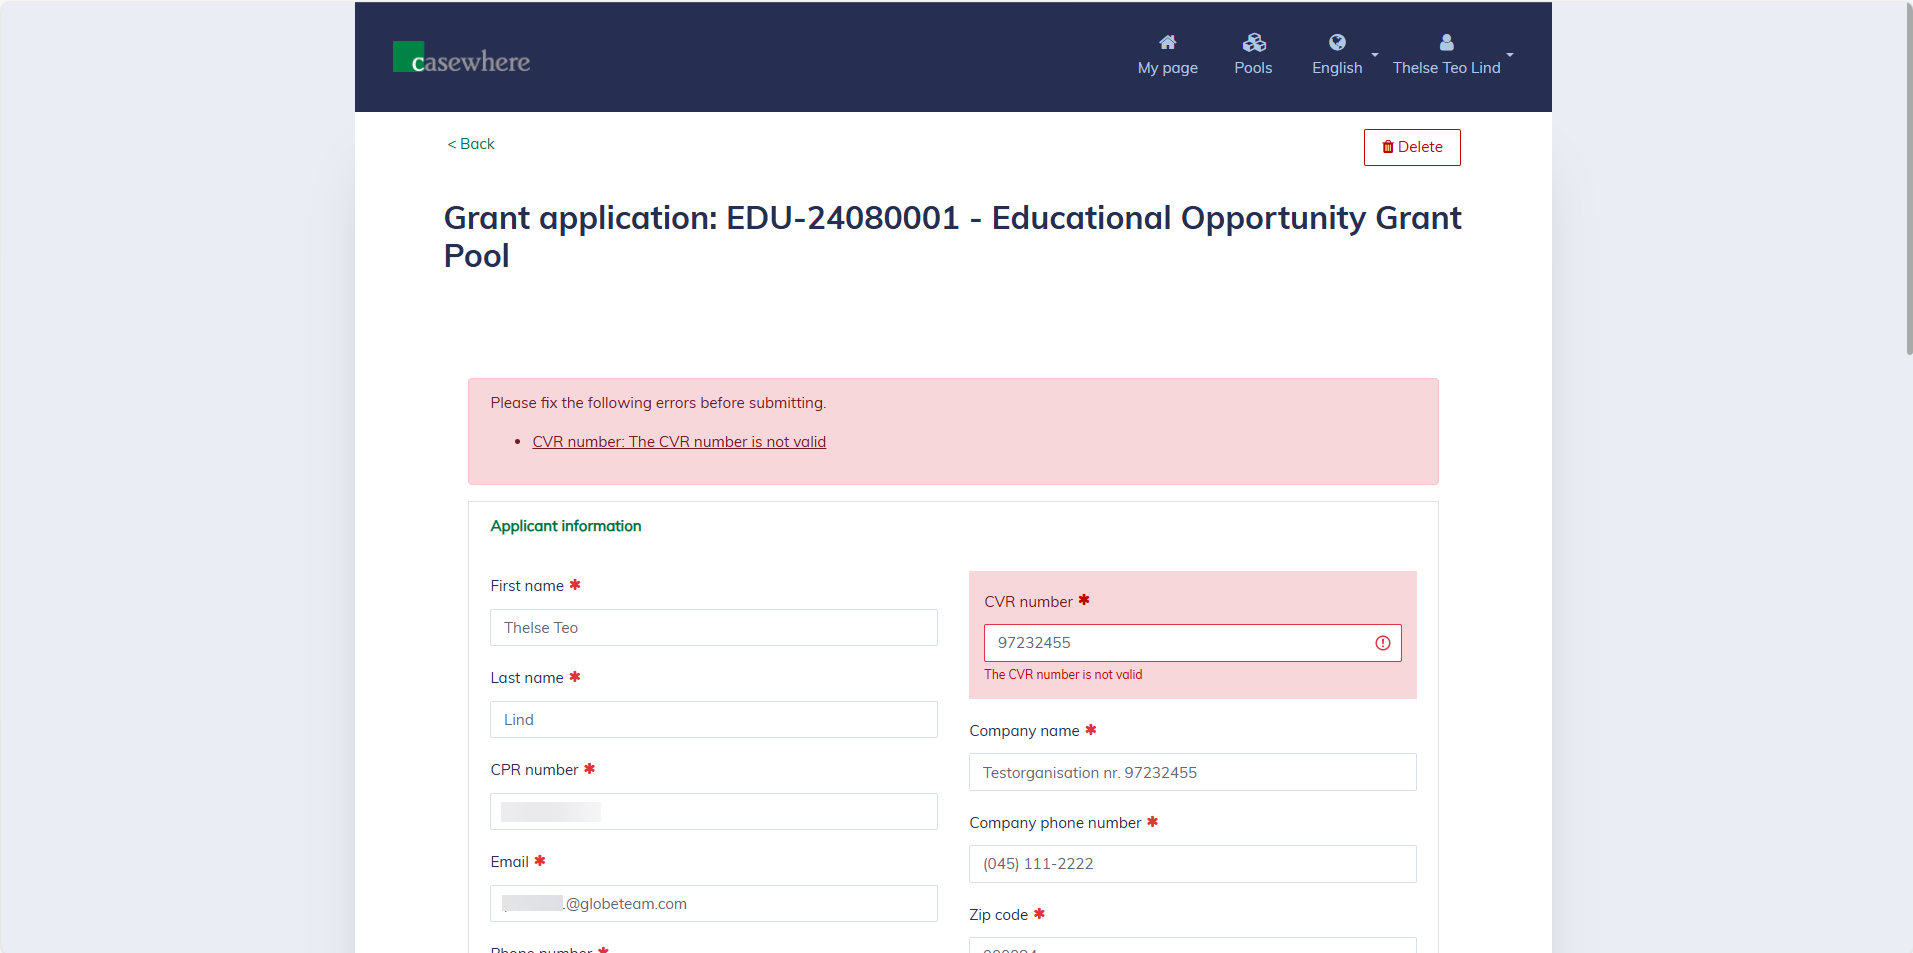Open the My page menu item

click(1167, 68)
